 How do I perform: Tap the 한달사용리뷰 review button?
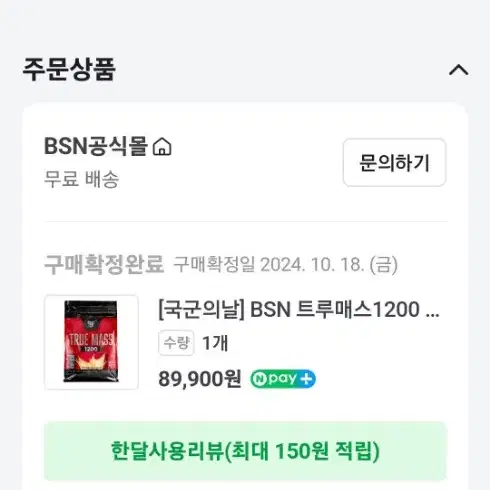[x=245, y=451]
